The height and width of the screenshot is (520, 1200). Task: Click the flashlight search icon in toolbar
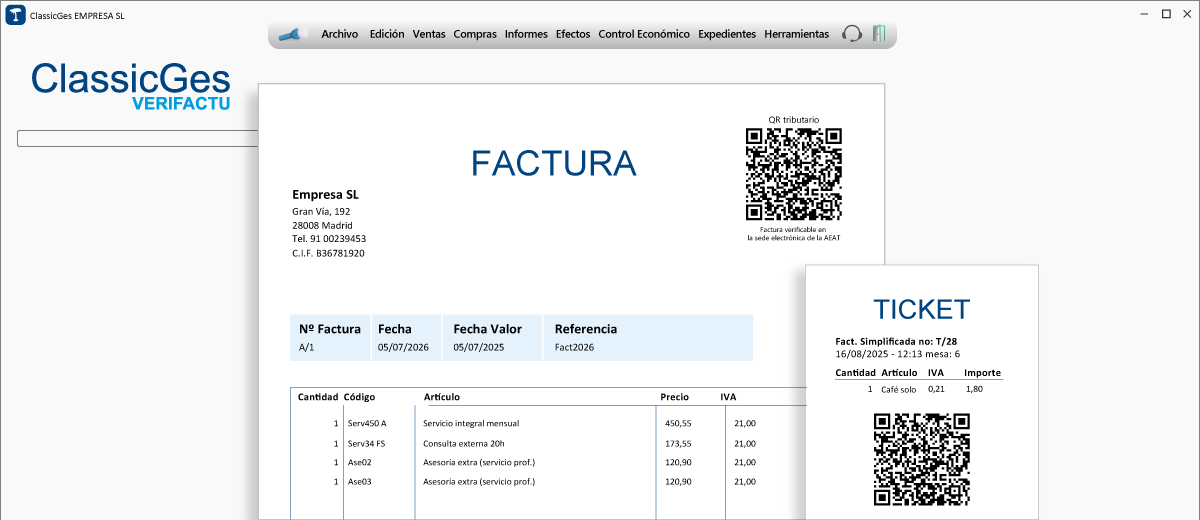[x=290, y=35]
